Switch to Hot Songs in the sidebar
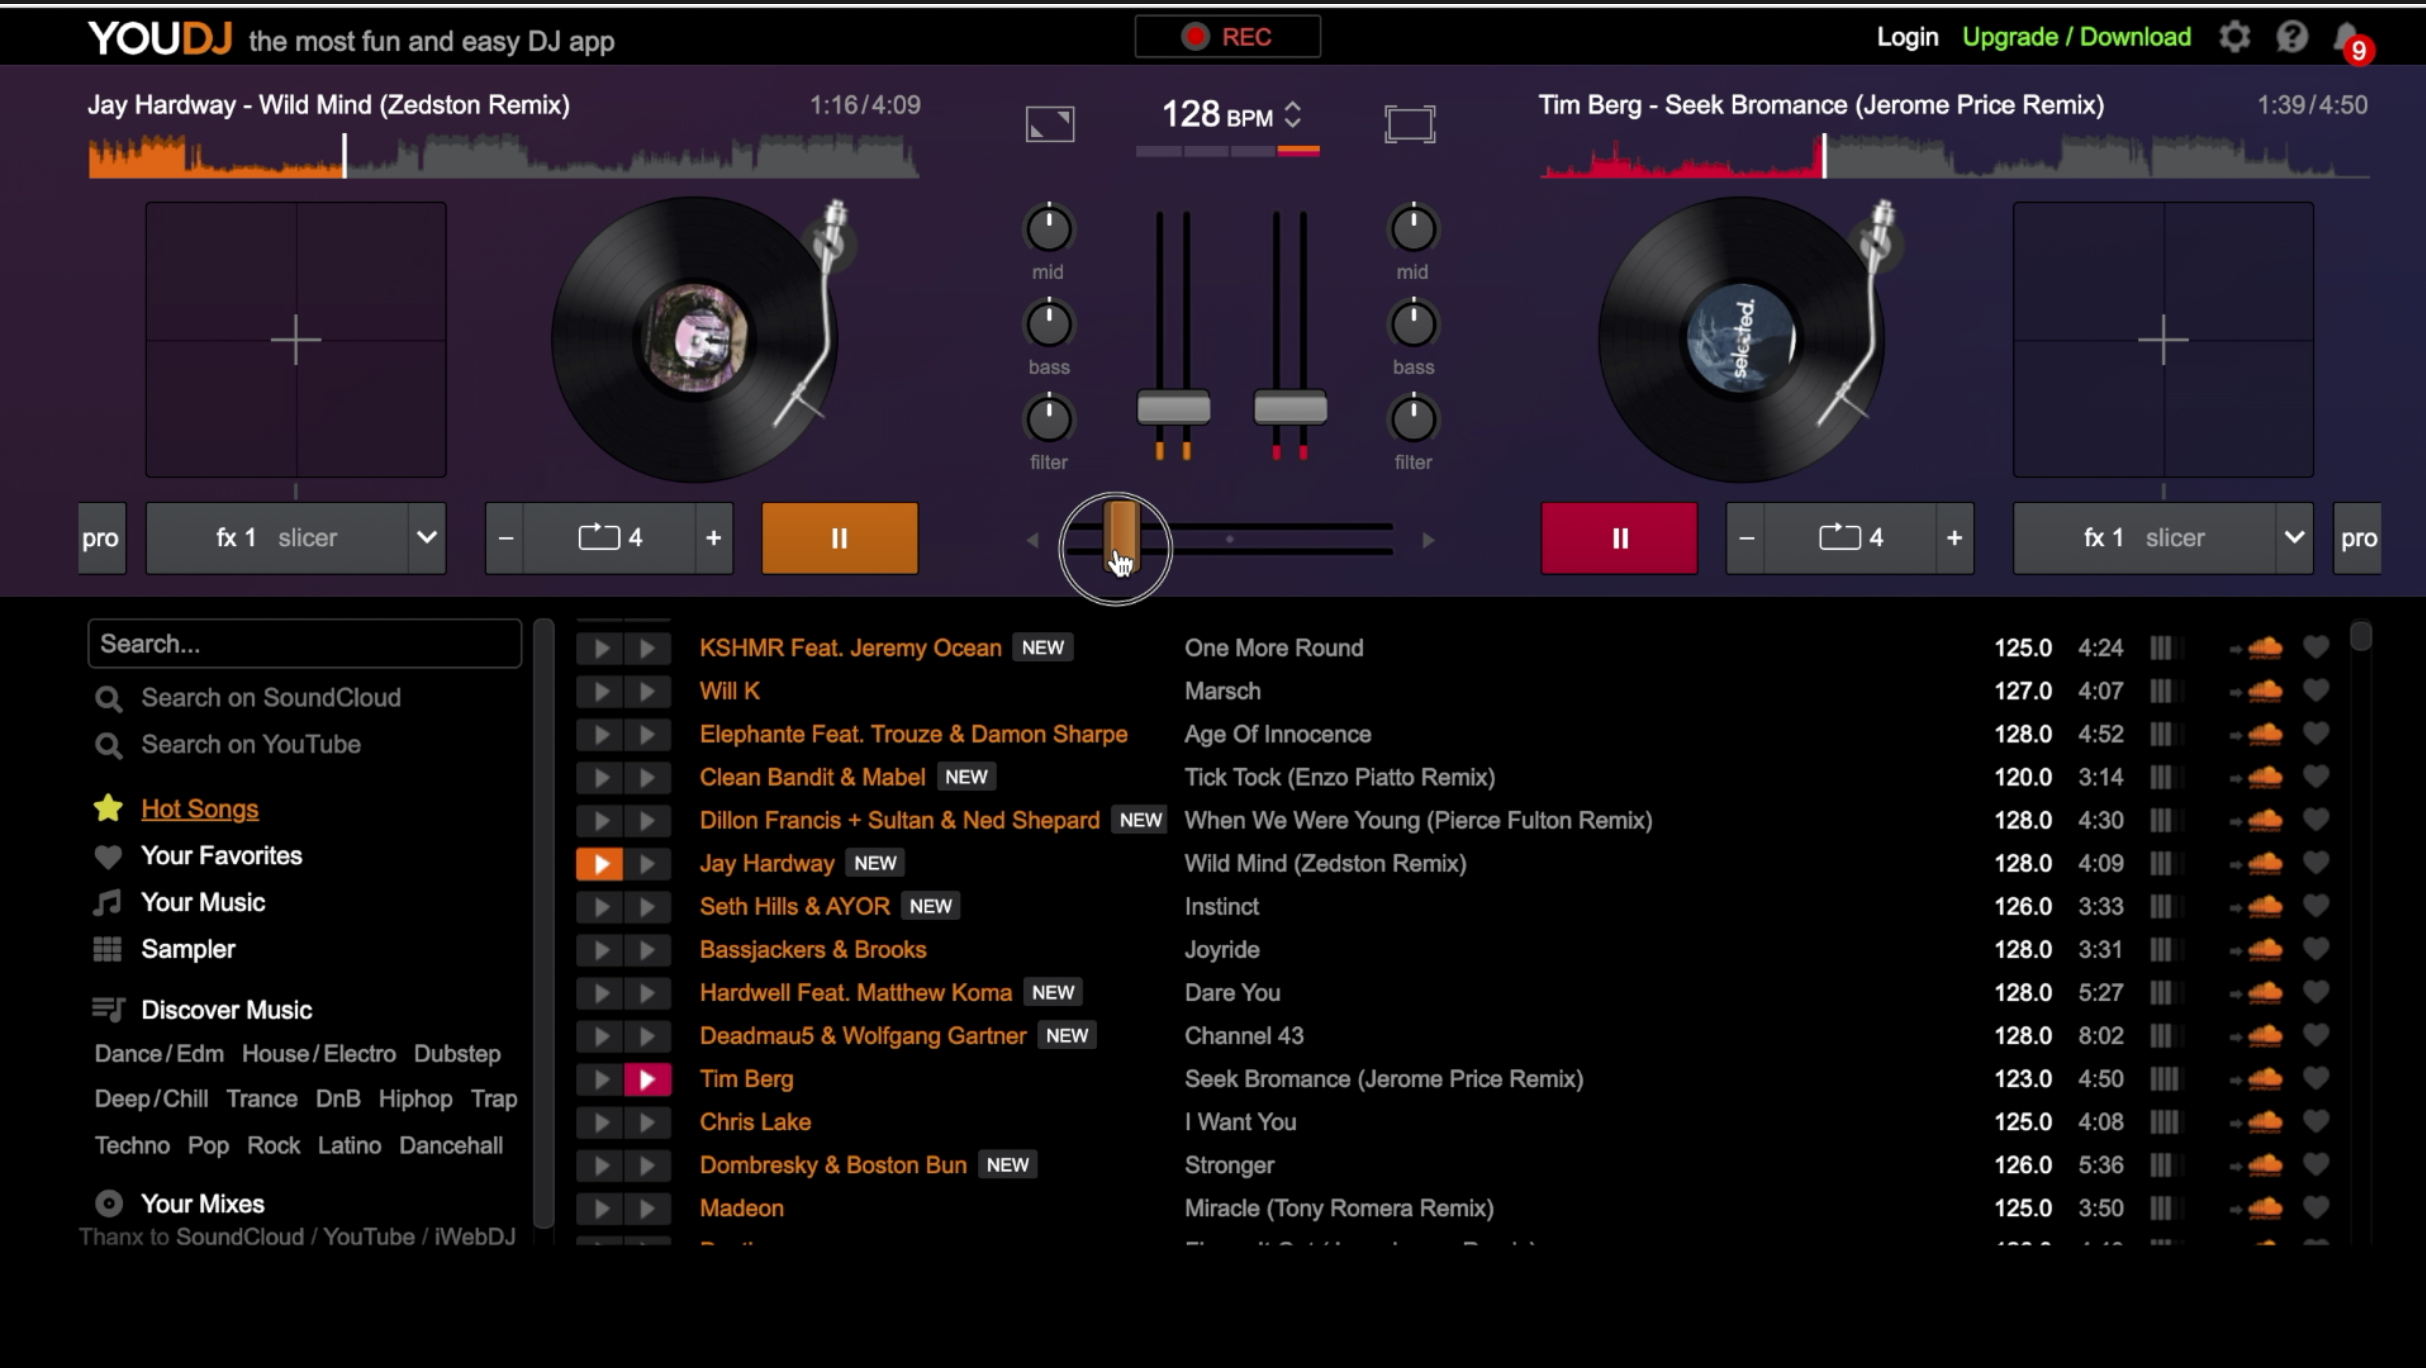Viewport: 2426px width, 1368px height. point(199,808)
